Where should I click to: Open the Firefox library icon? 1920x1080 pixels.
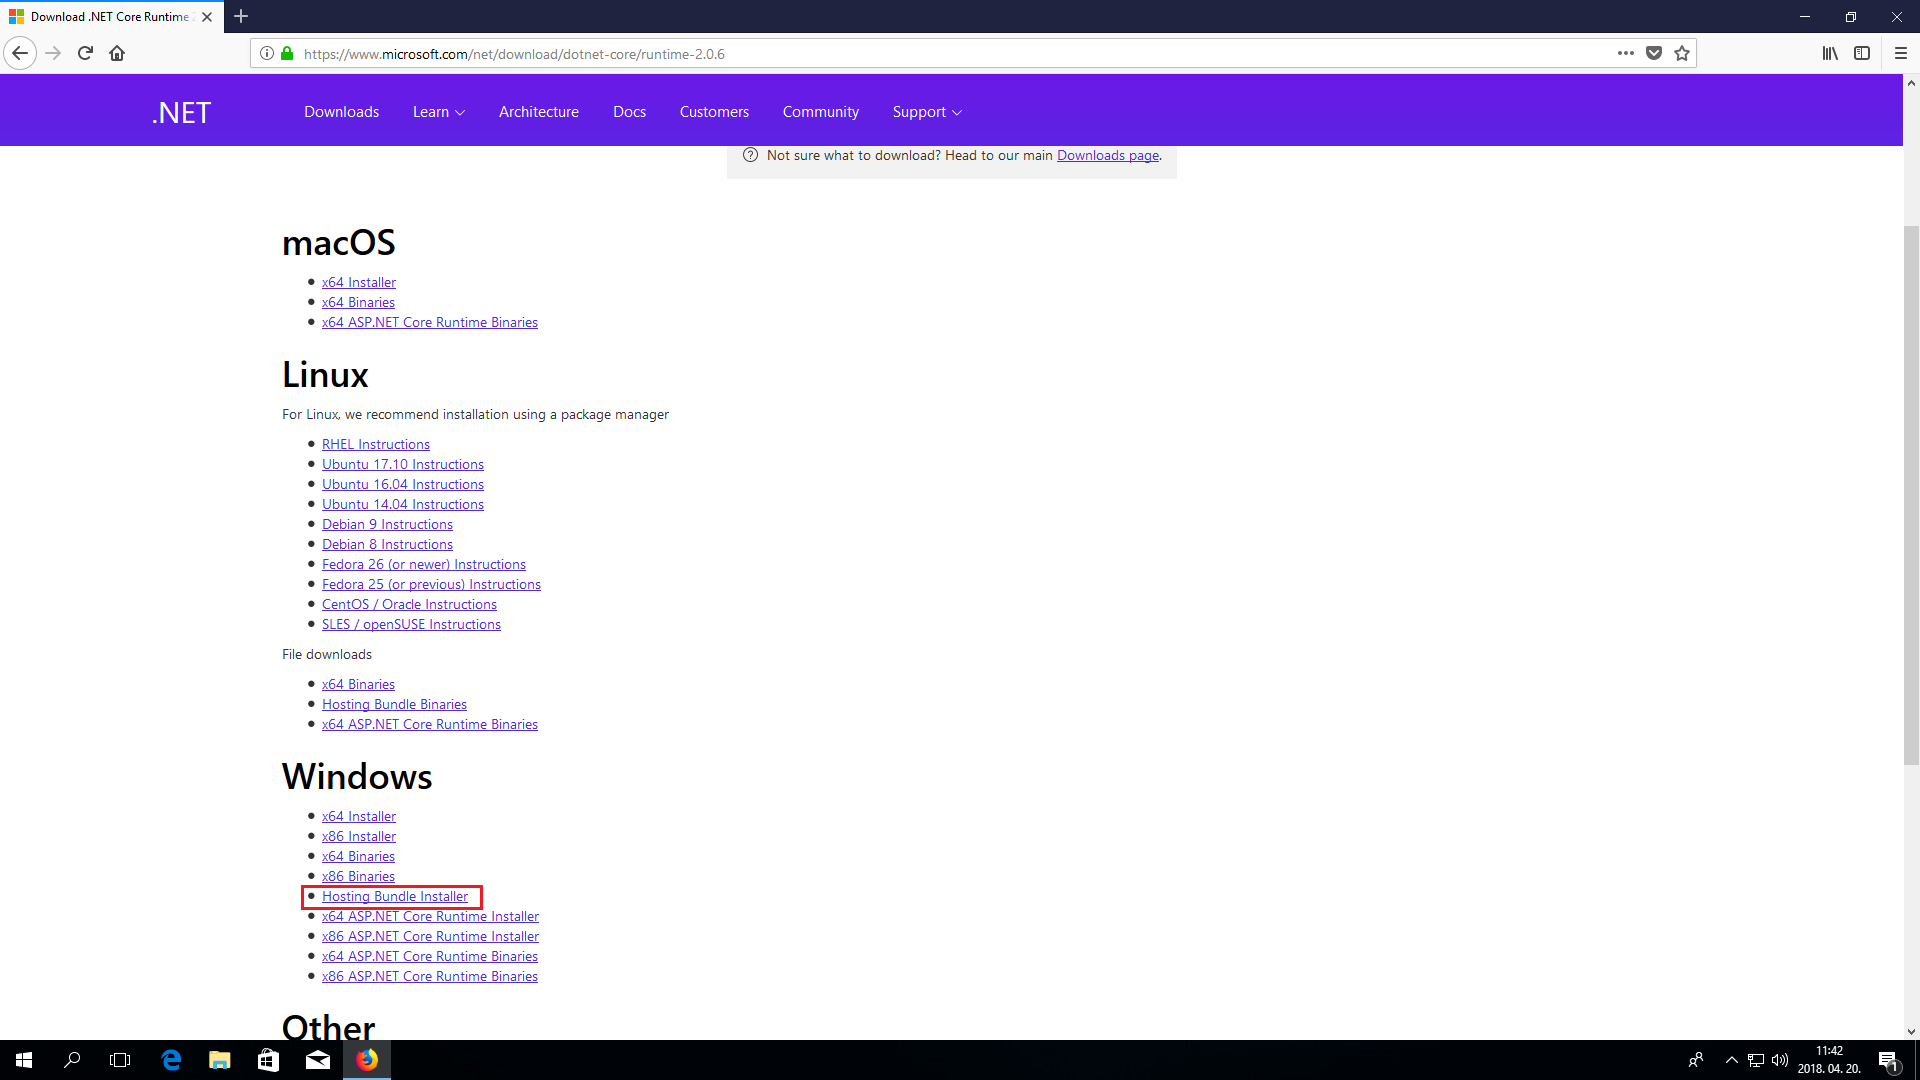pyautogui.click(x=1830, y=53)
